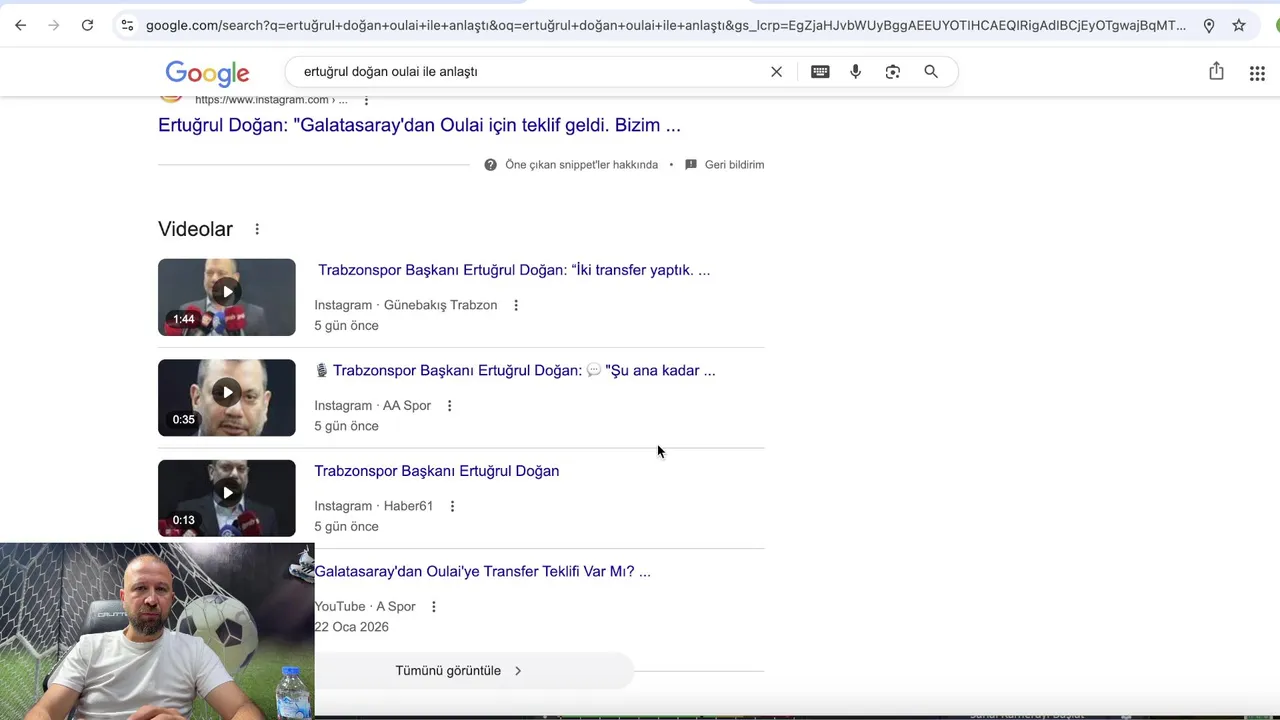Open 'Galatasaray'dan Oulai'ye Transfer Teklifi Var Mı?' video
Viewport: 1280px width, 720px height.
482,571
